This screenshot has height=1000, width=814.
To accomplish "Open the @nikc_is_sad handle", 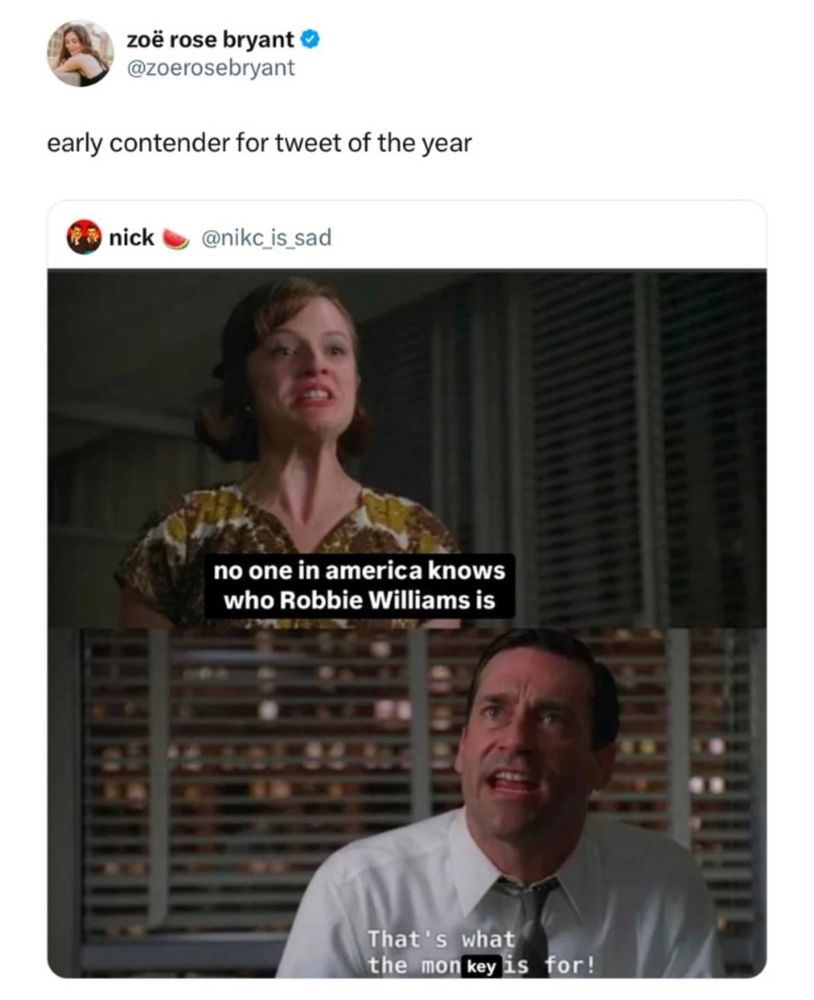I will click(267, 238).
